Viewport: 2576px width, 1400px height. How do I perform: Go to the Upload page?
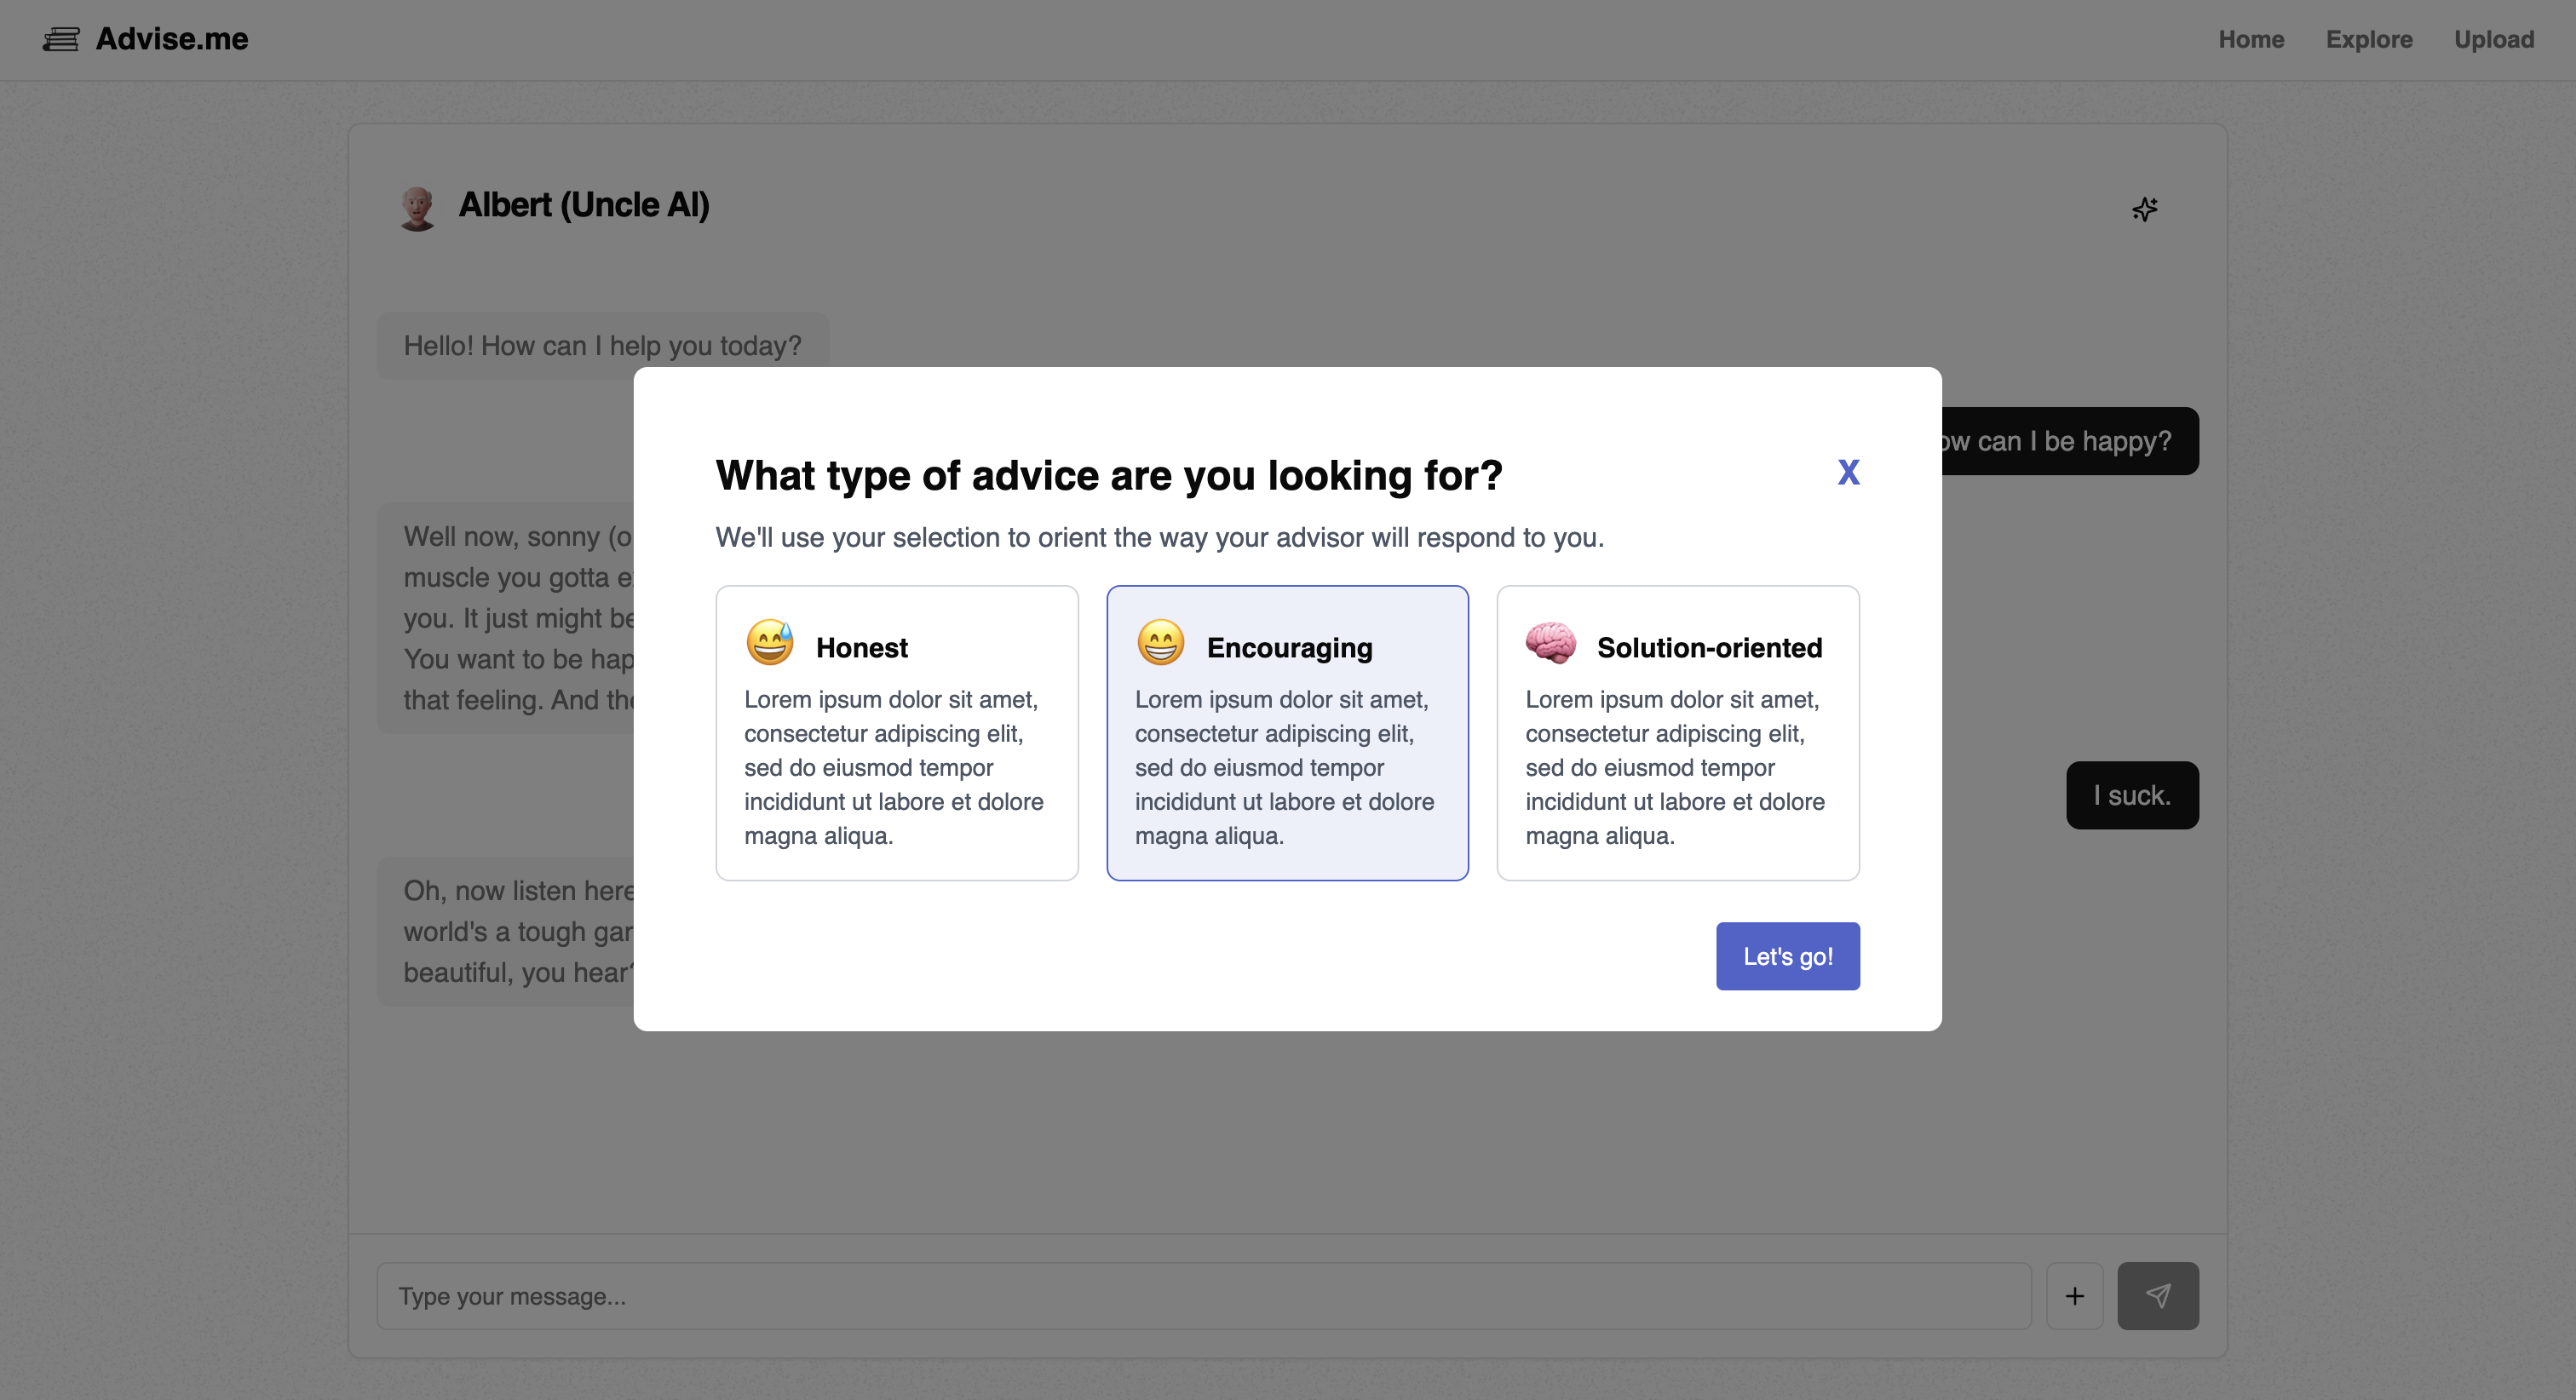point(2493,40)
